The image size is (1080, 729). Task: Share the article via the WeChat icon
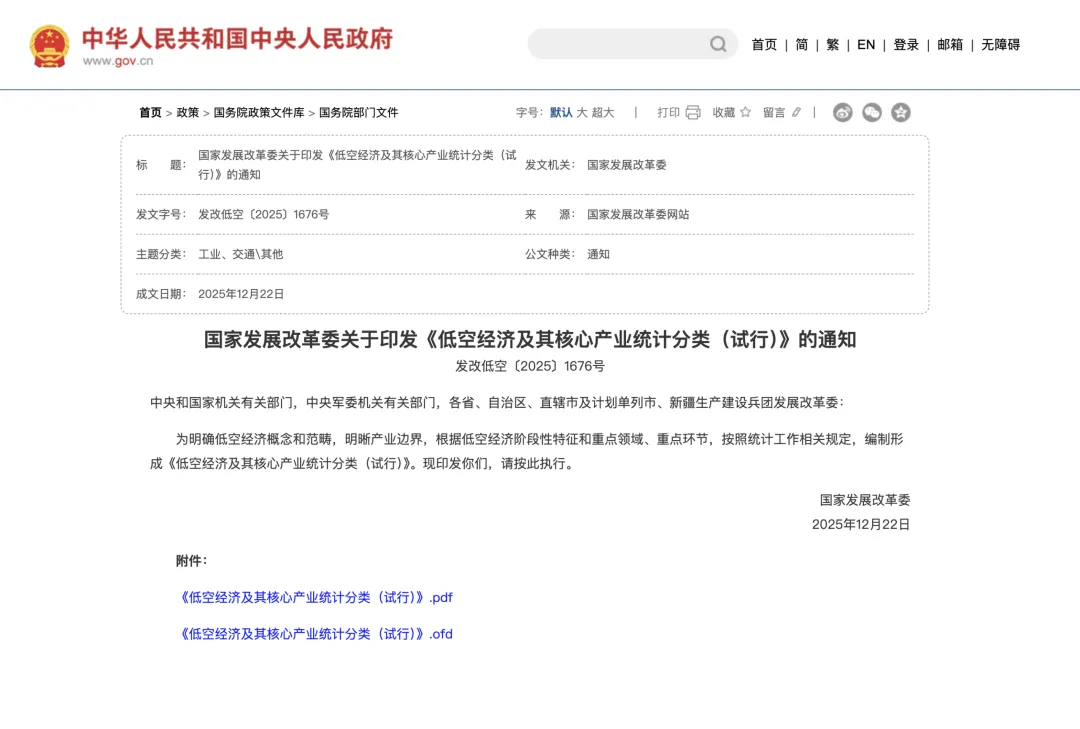(871, 113)
